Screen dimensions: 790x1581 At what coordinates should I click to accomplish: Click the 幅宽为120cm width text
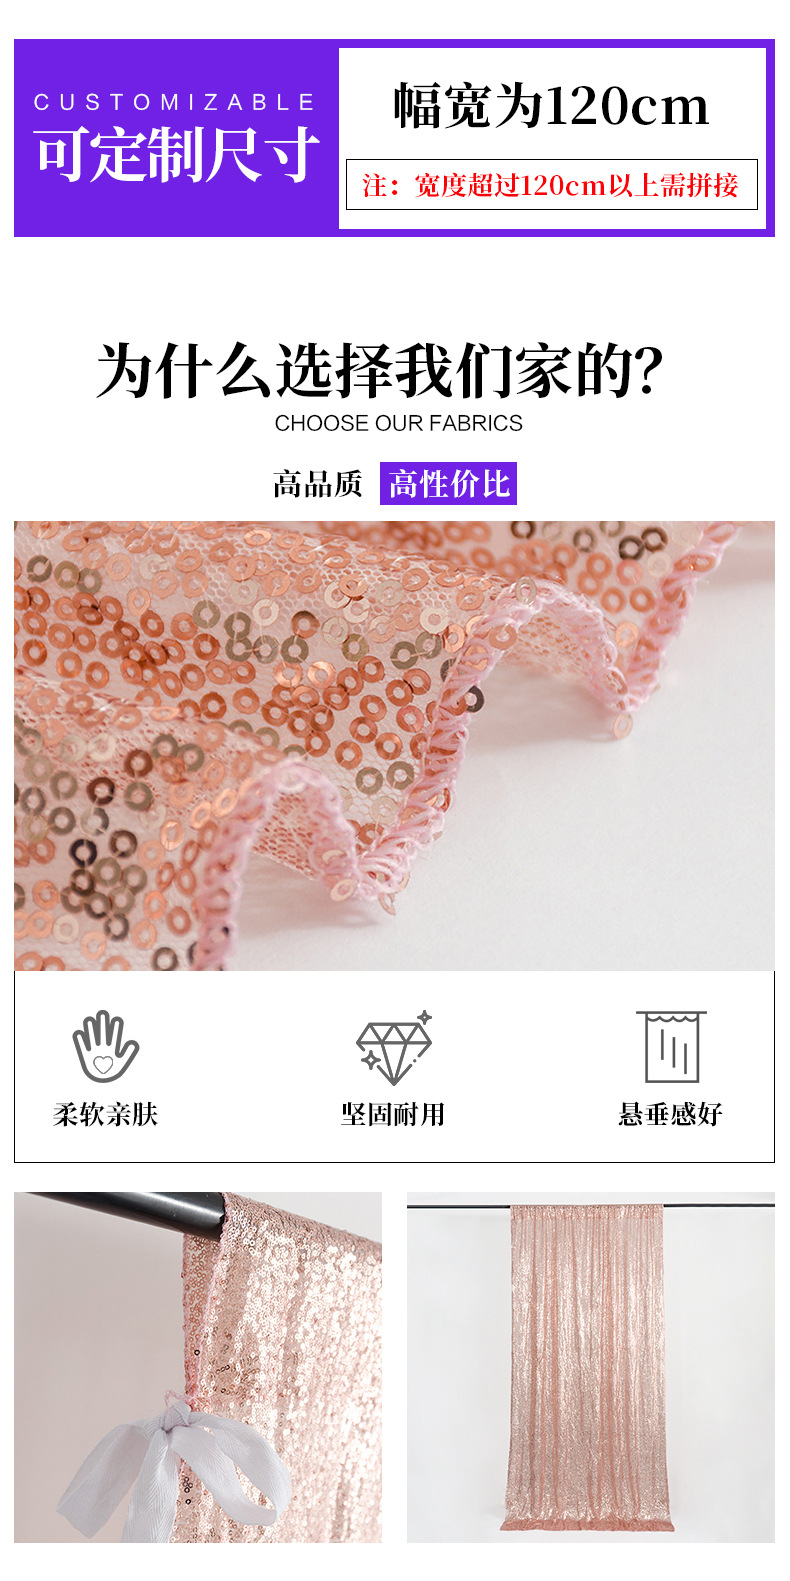[551, 106]
